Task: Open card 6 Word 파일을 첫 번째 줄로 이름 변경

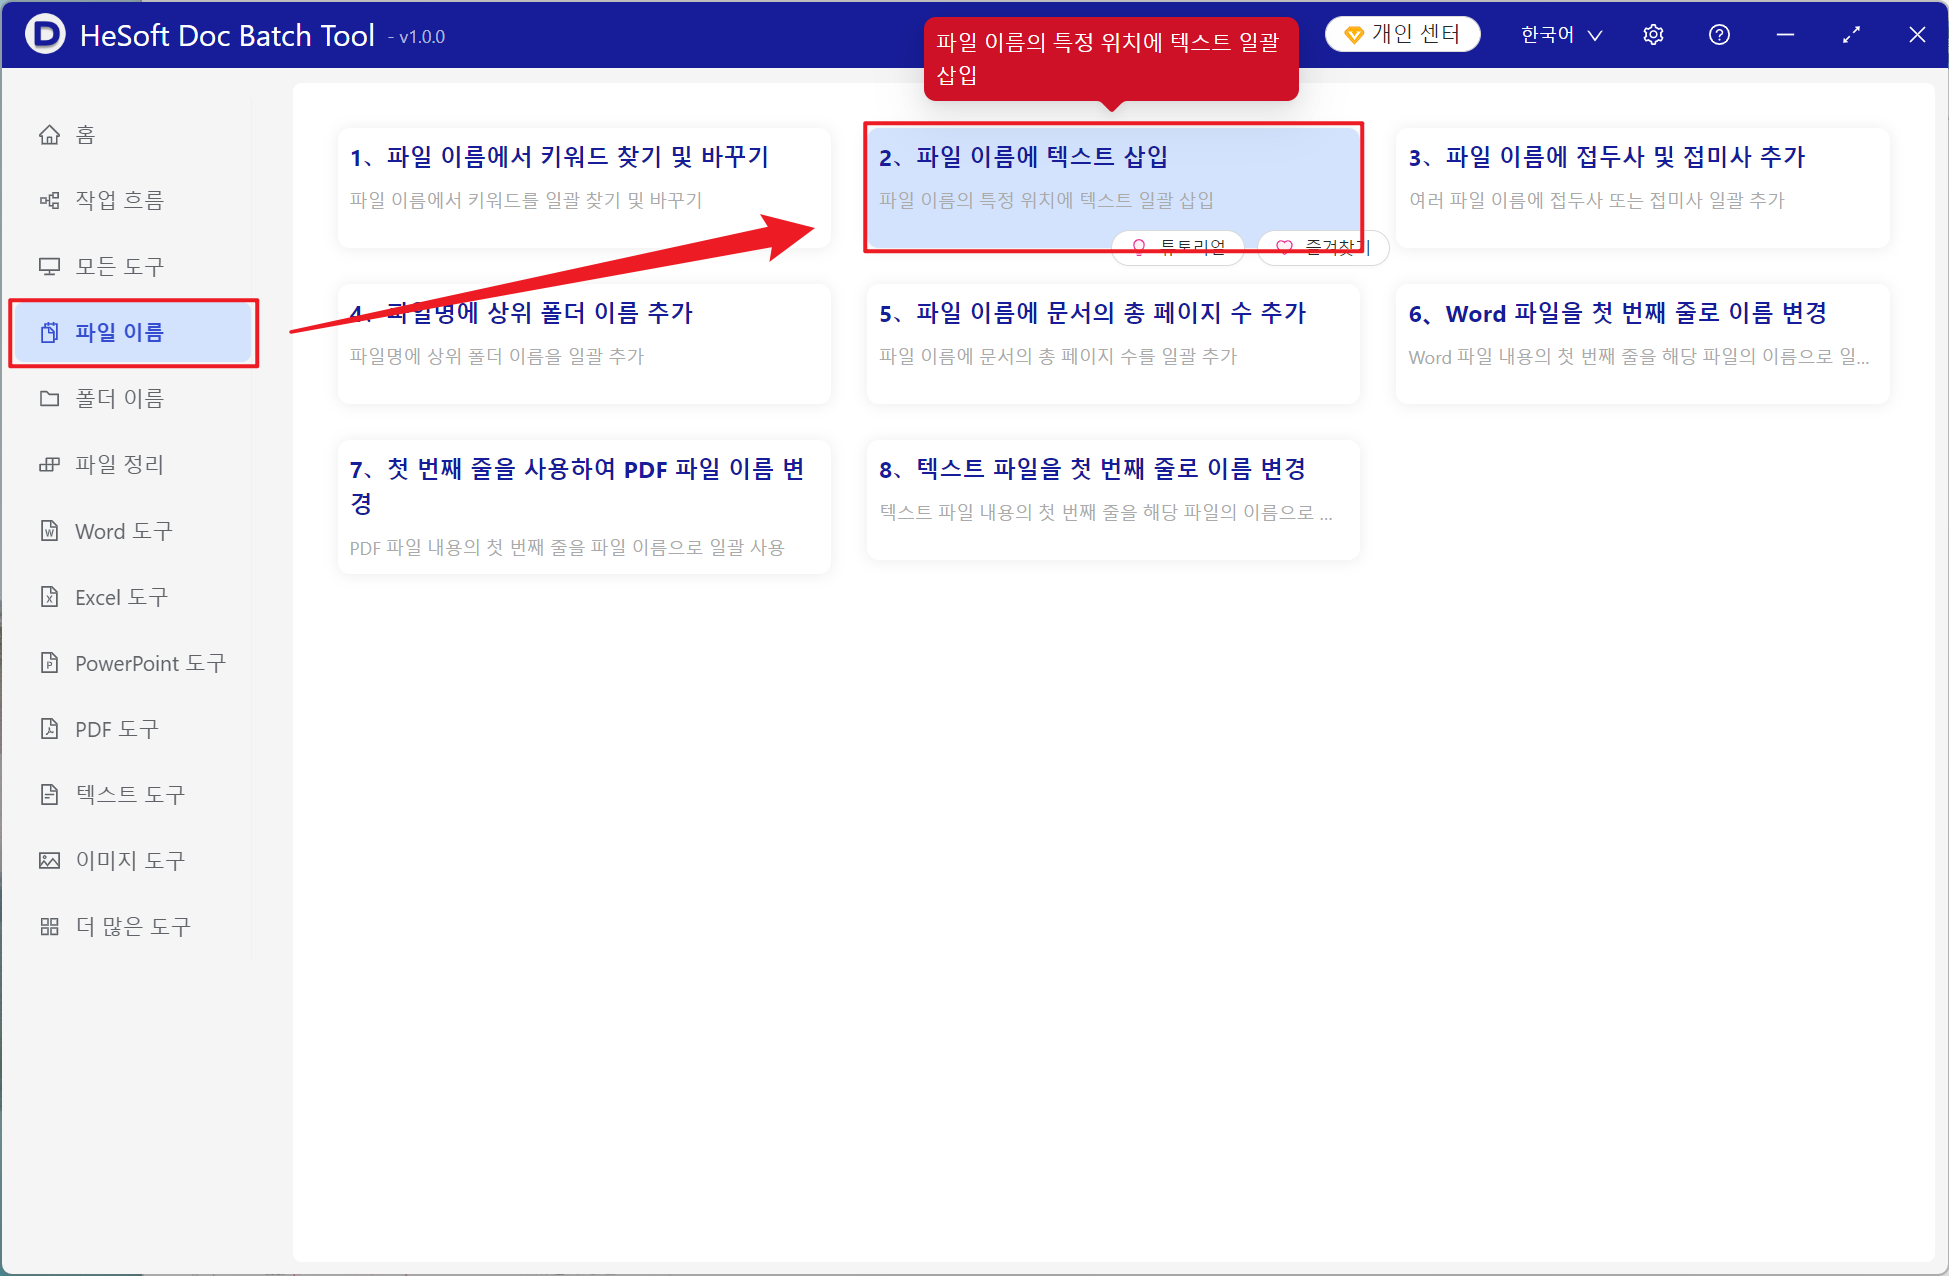Action: click(x=1643, y=343)
